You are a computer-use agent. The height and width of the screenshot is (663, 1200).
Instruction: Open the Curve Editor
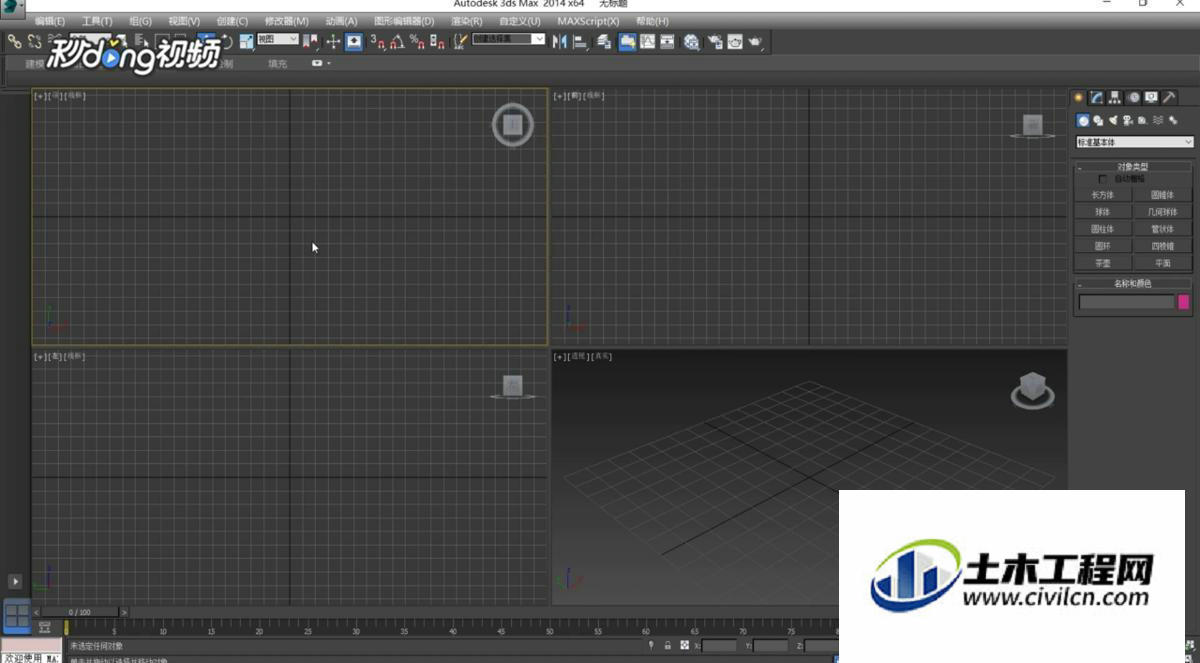pos(647,41)
